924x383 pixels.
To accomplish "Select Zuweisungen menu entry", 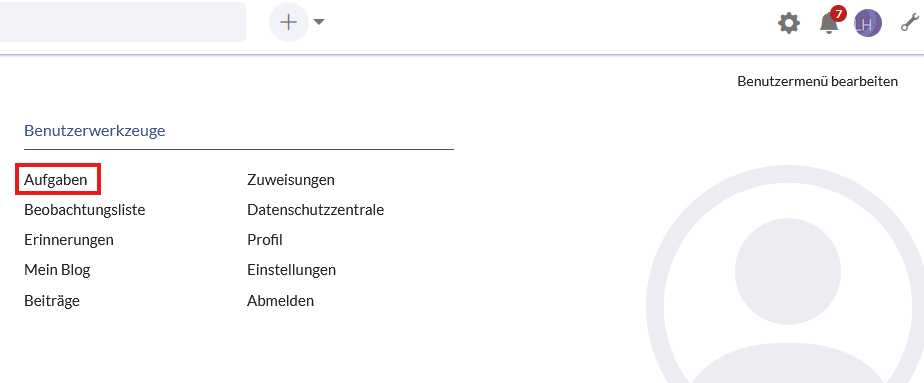I will click(x=291, y=180).
